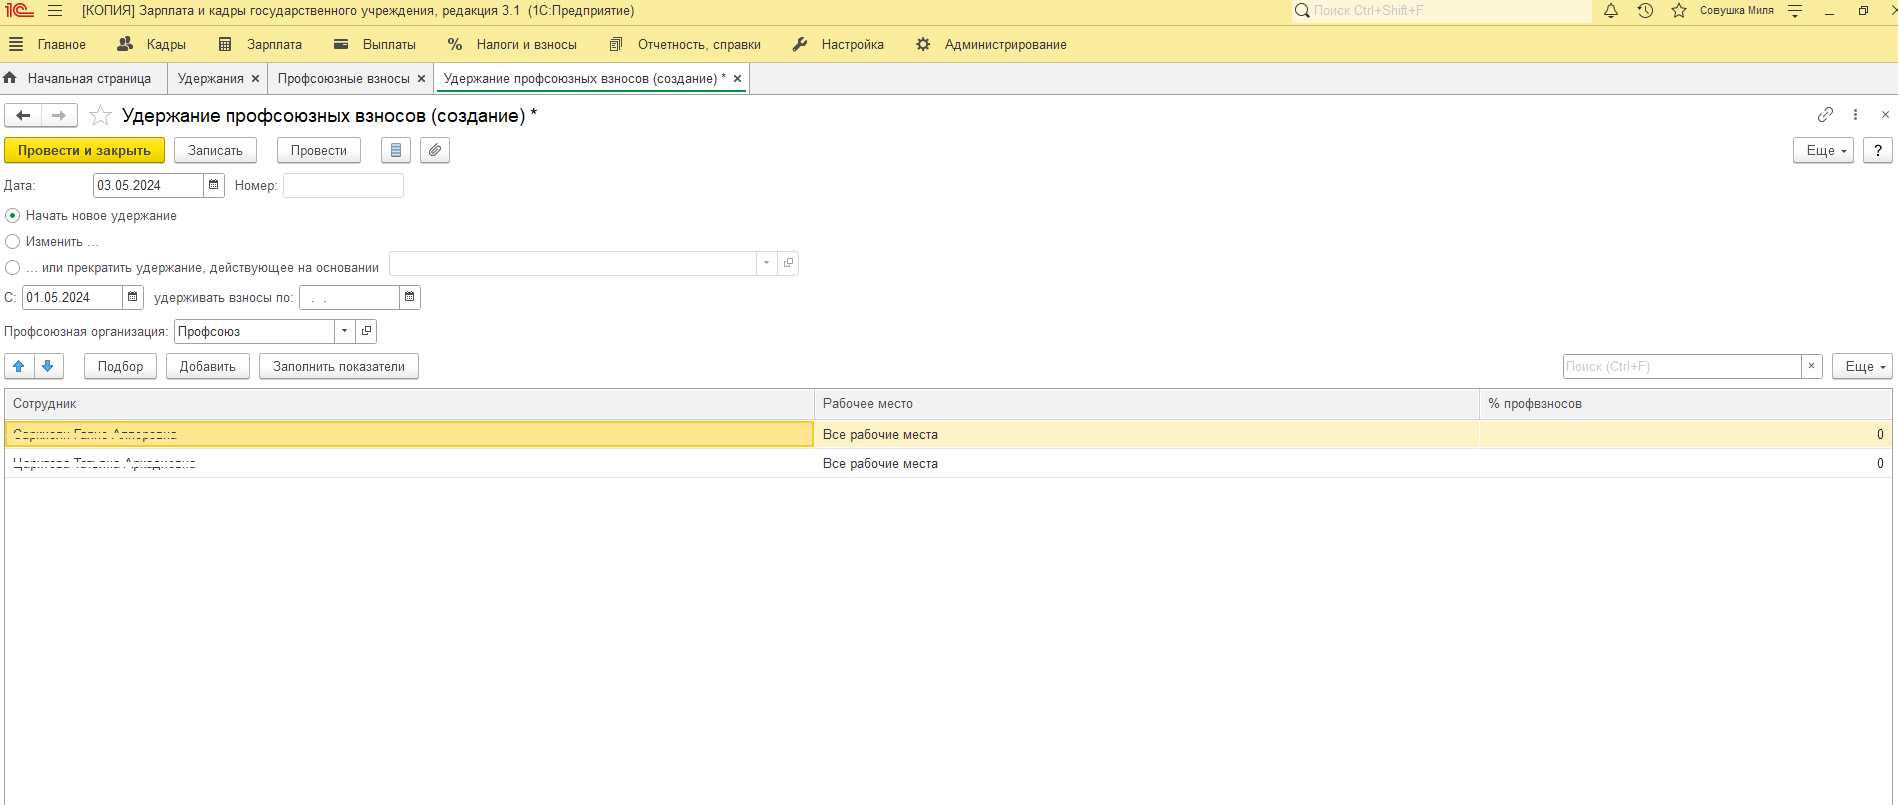Select the second employee row
Image resolution: width=1899 pixels, height=805 pixels.
point(948,463)
